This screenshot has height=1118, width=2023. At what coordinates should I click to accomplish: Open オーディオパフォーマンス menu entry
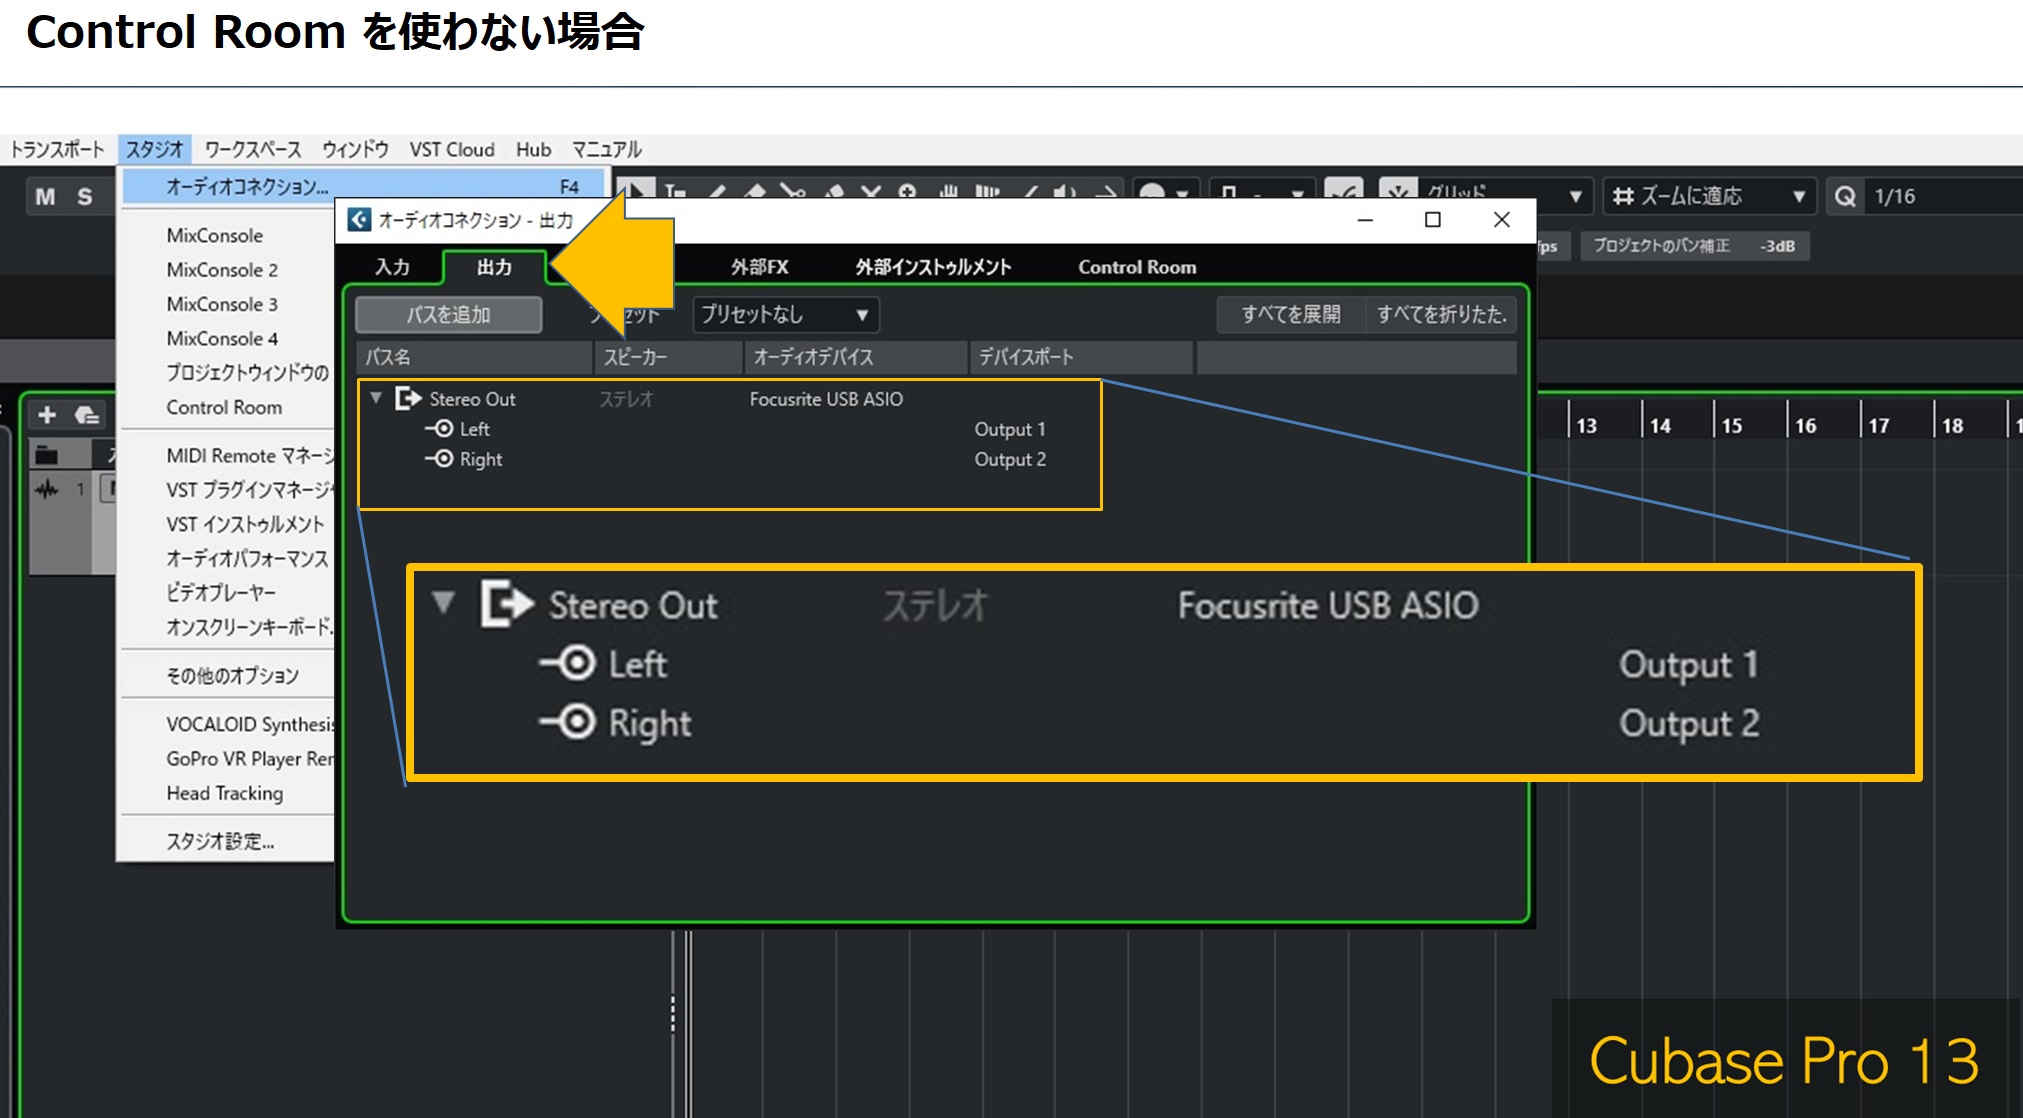pos(248,558)
